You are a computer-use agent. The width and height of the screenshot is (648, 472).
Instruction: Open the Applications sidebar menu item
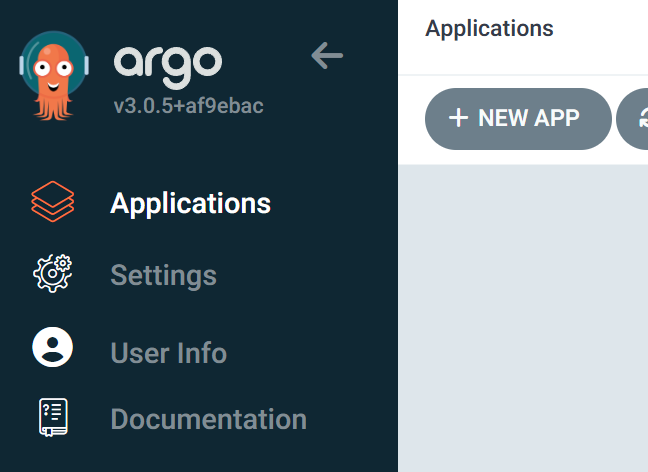(x=191, y=204)
